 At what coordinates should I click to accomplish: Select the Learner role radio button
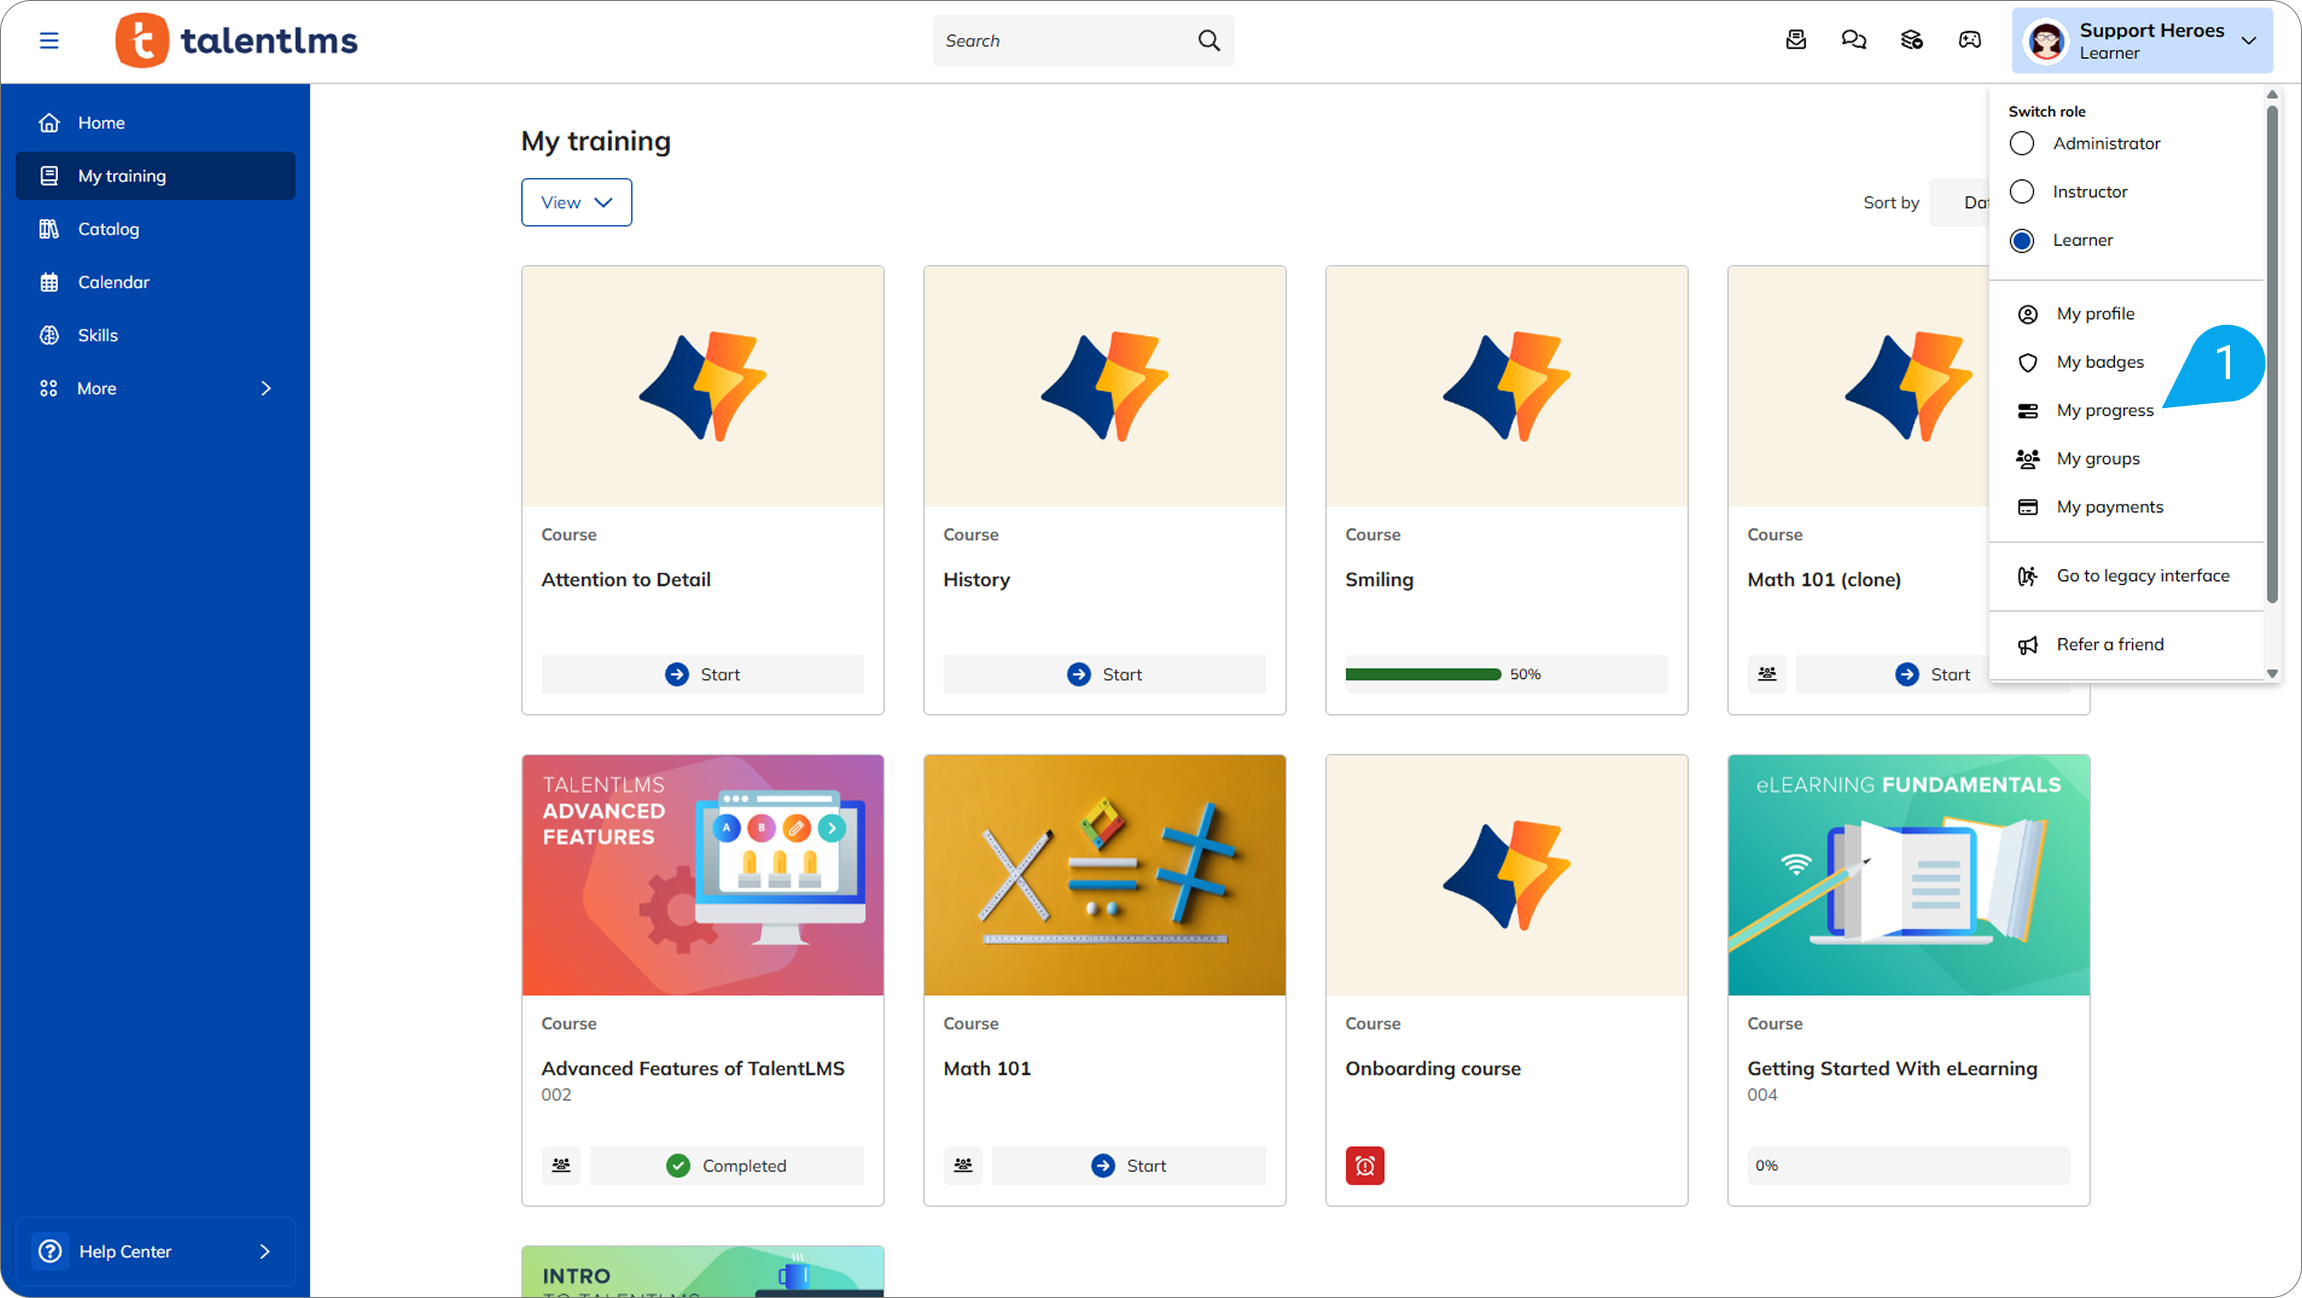pos(2021,241)
